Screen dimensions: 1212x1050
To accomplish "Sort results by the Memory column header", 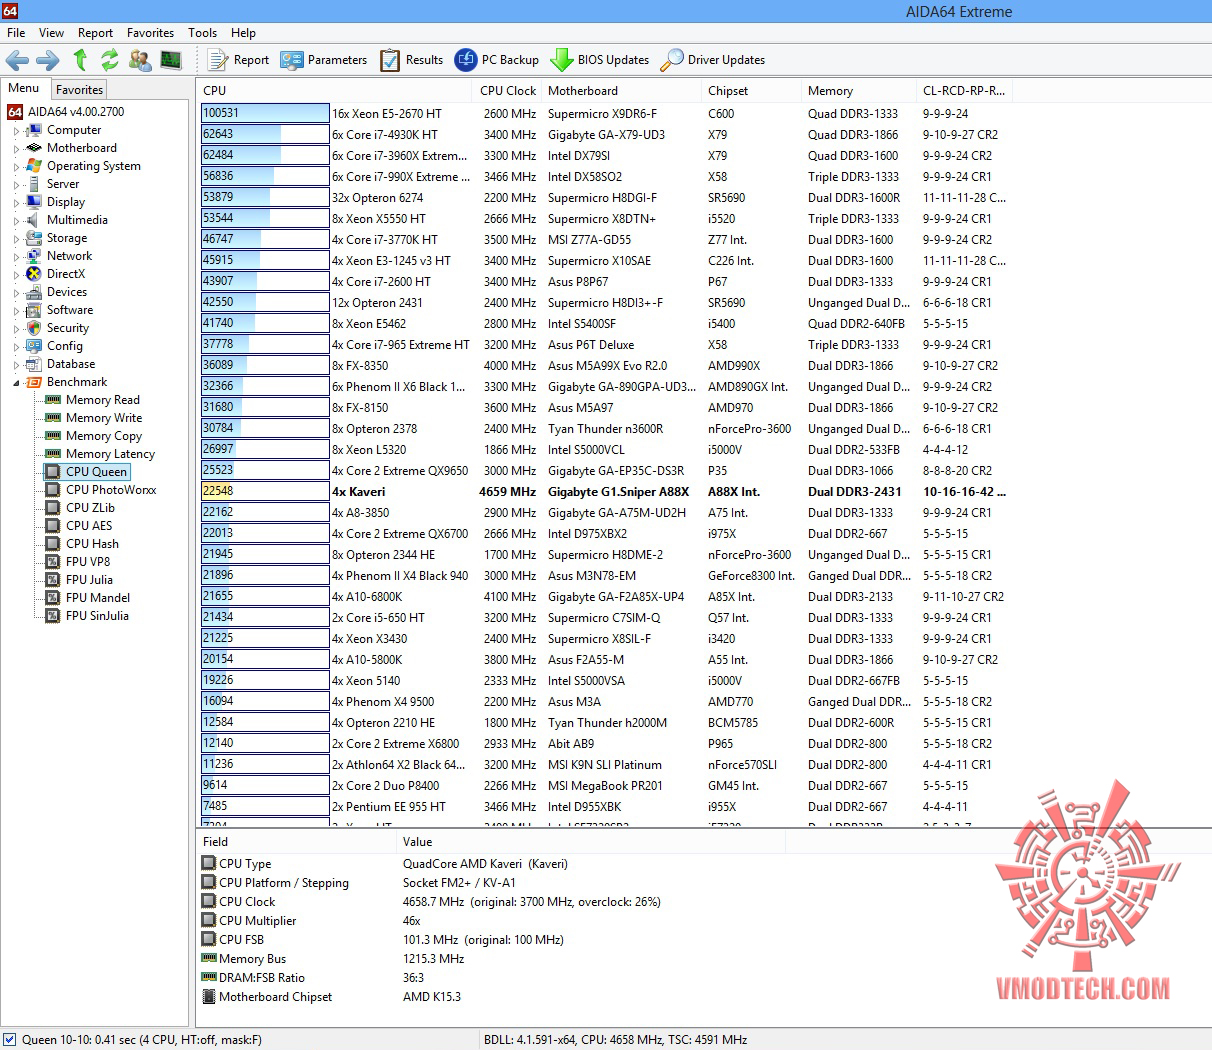I will [858, 91].
